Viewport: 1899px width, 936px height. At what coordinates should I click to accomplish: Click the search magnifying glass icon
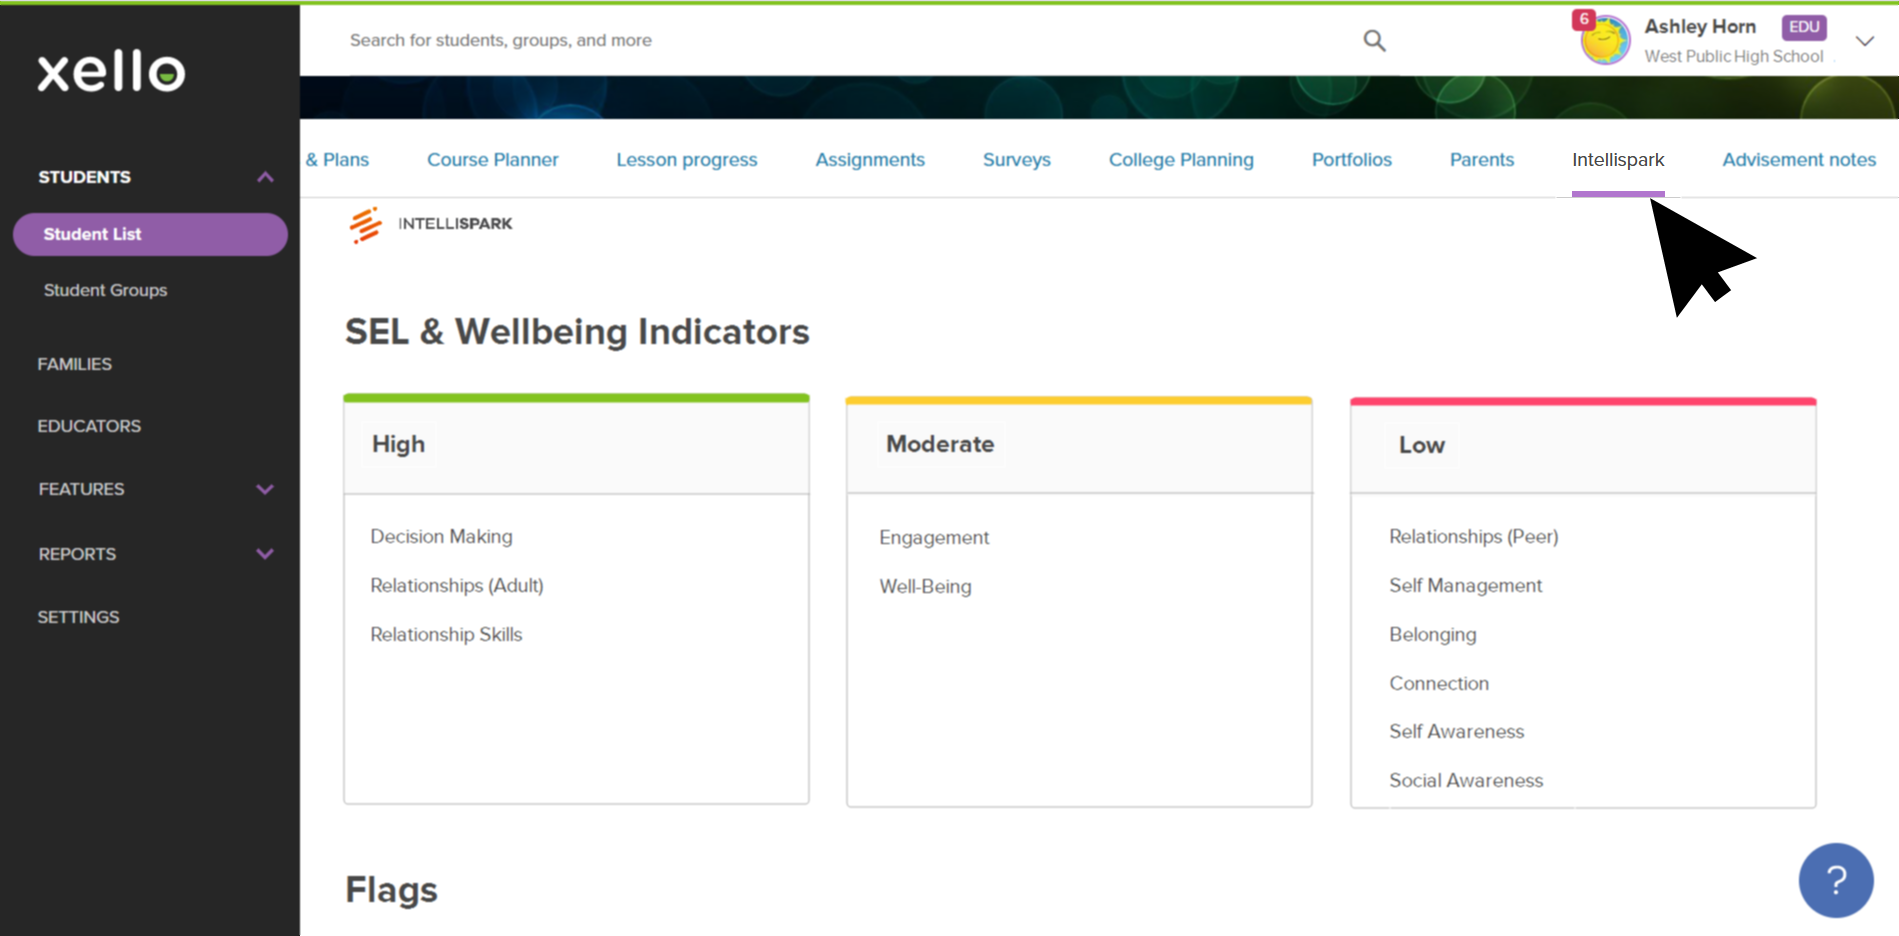(x=1374, y=40)
